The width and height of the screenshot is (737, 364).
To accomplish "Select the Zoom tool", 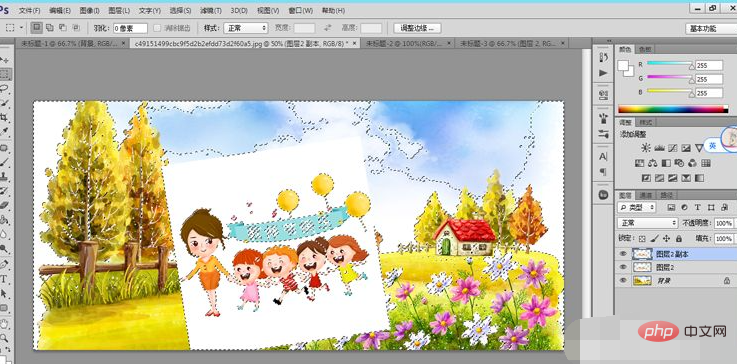I will coord(5,338).
